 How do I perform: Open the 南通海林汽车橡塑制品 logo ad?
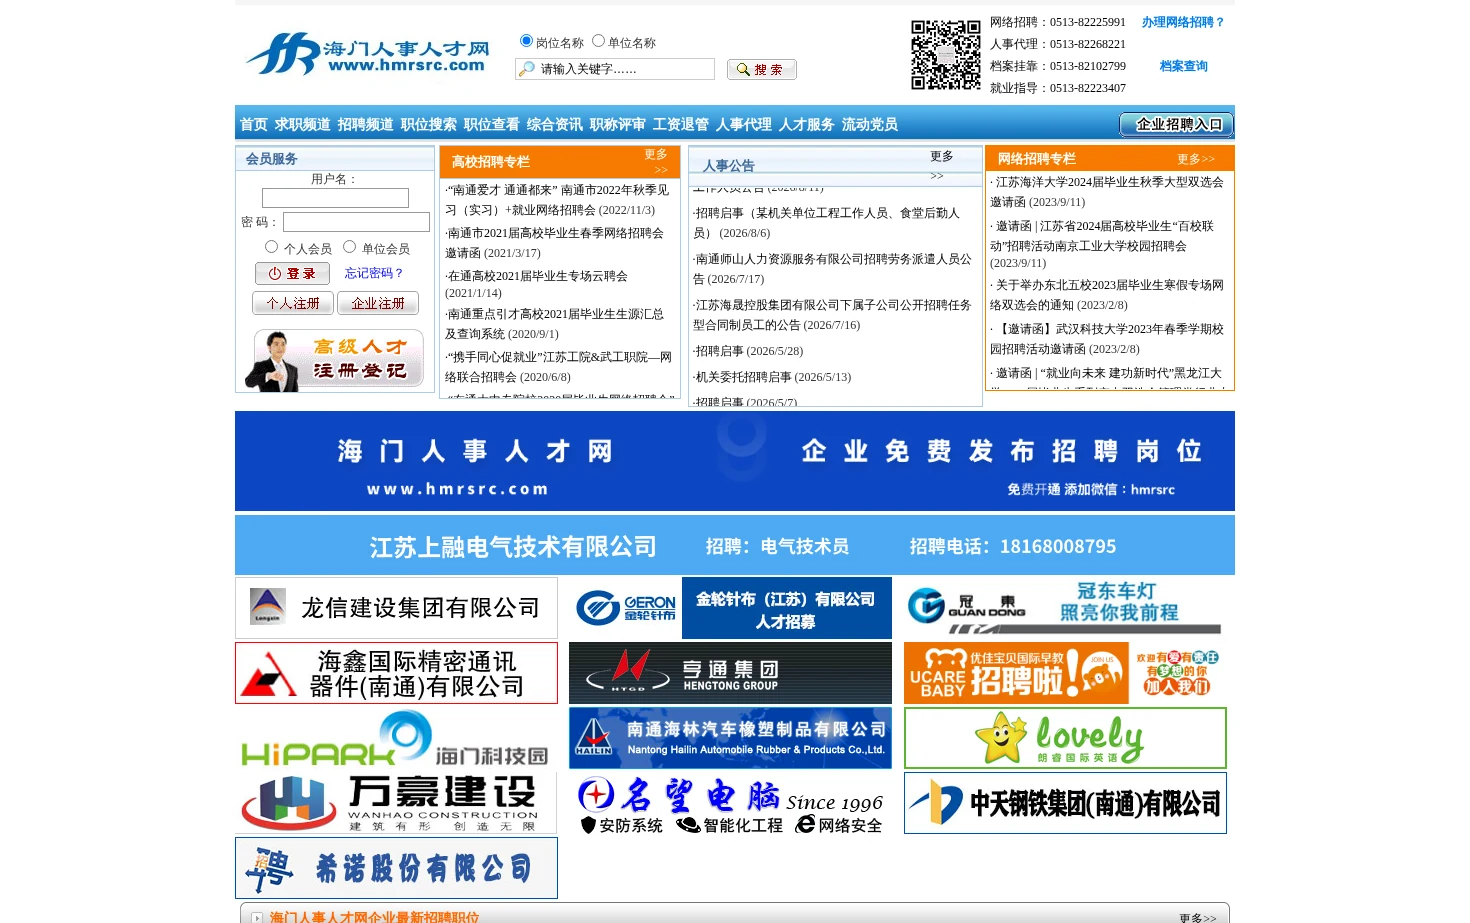(x=730, y=738)
